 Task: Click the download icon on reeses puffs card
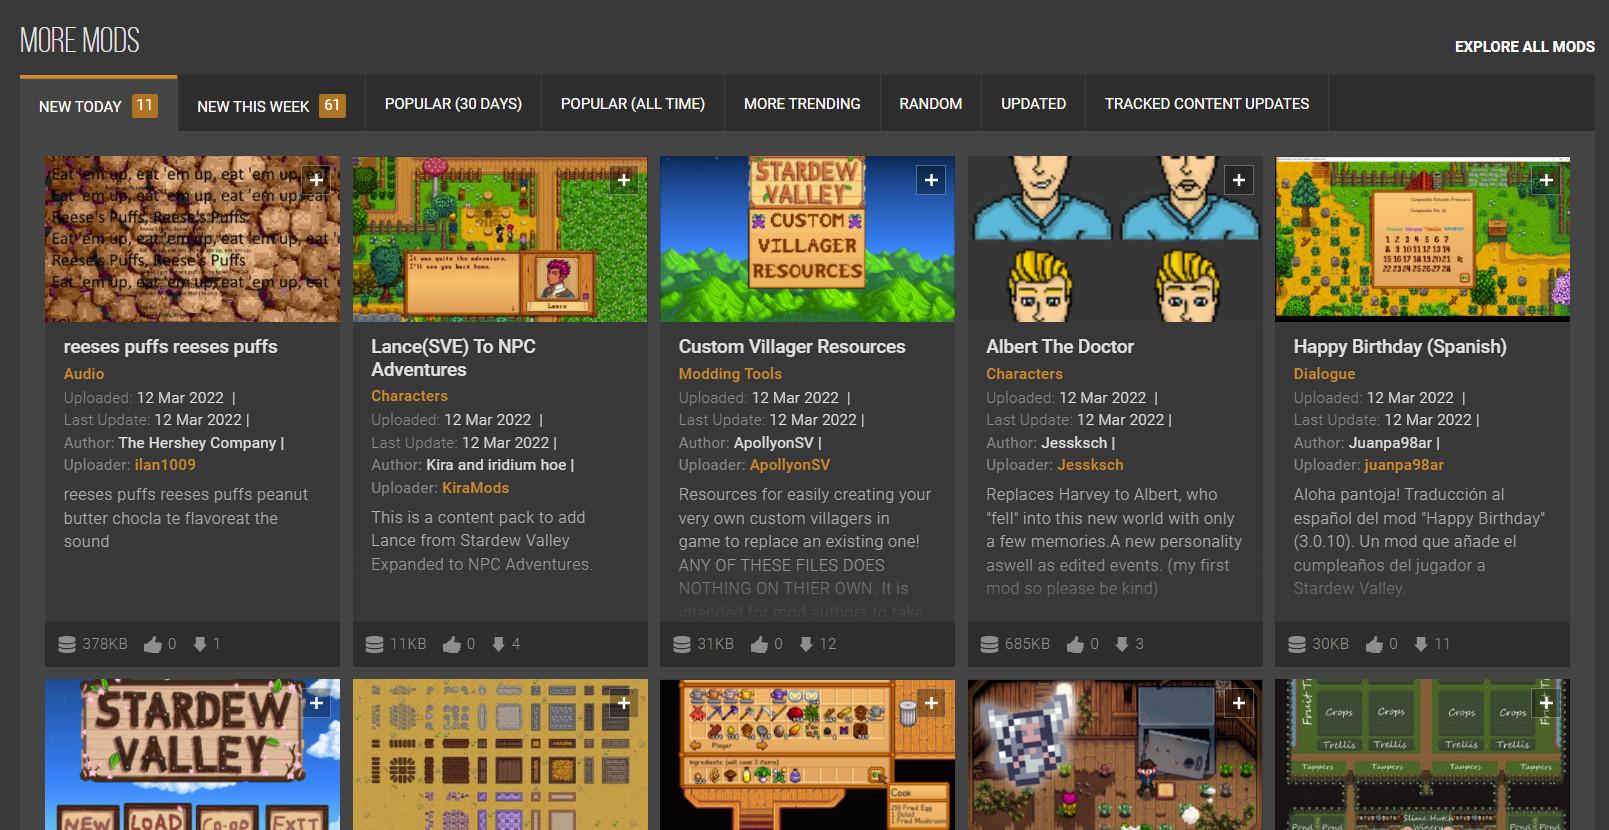200,644
